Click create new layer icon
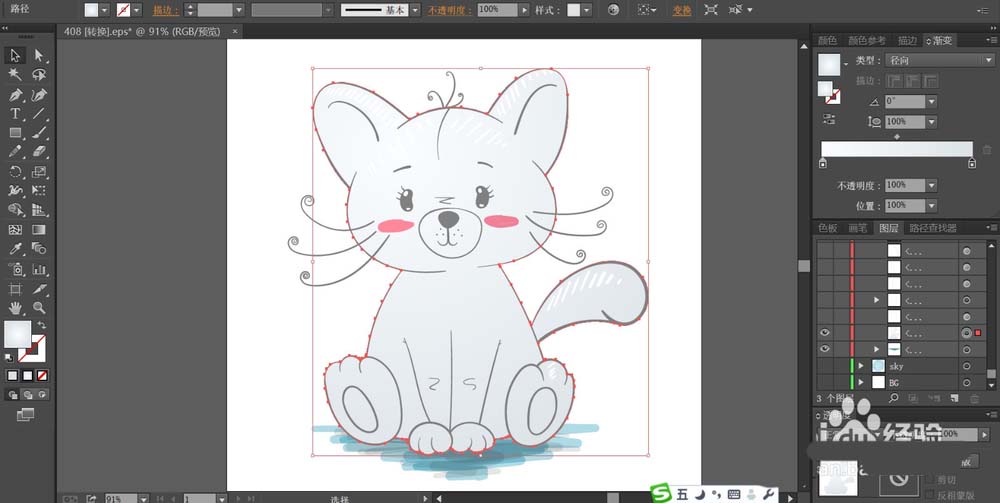The width and height of the screenshot is (1000, 503). [x=954, y=398]
